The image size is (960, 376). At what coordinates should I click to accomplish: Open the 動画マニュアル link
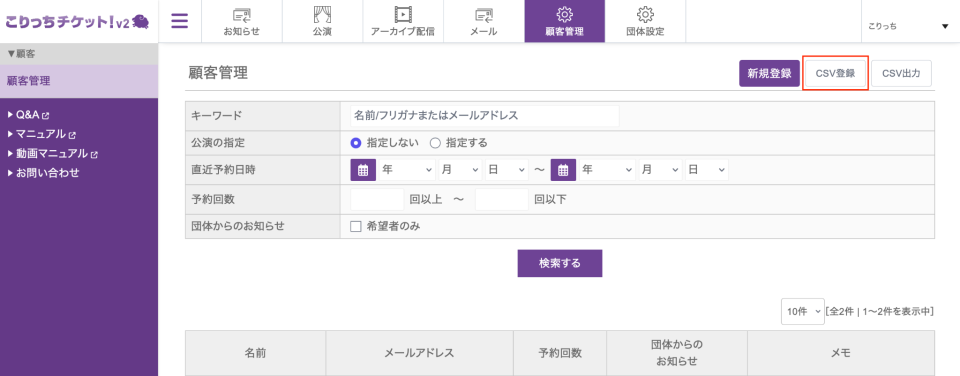point(53,154)
